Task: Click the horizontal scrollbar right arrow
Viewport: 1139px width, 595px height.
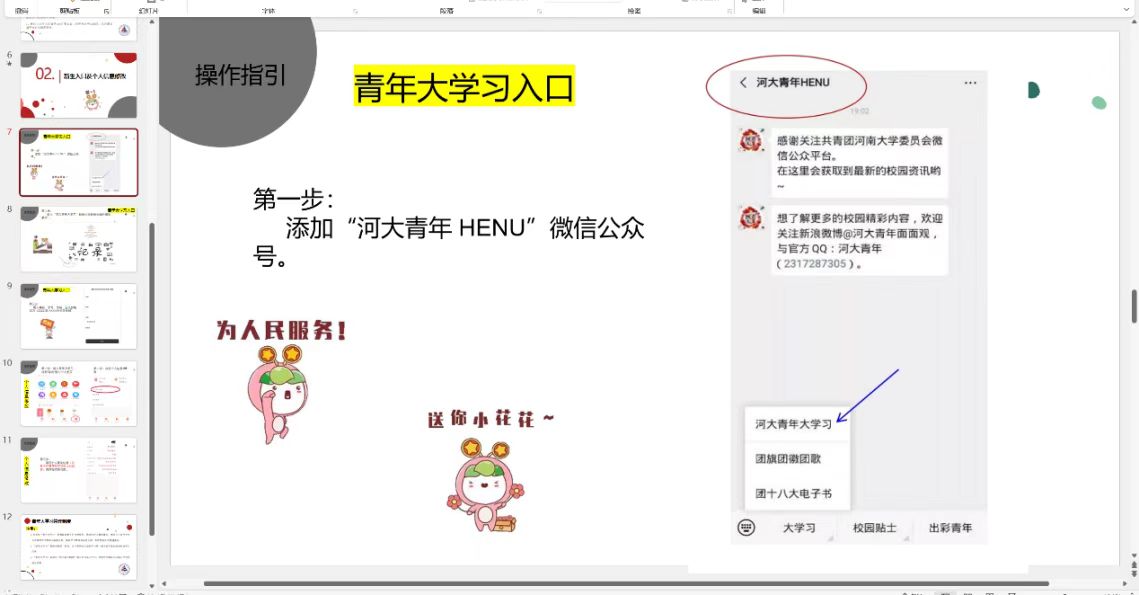Action: coord(1125,583)
